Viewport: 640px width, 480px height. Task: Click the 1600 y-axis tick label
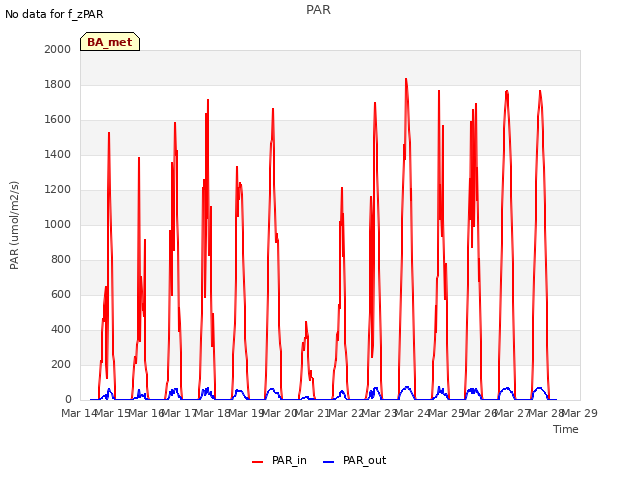(58, 120)
